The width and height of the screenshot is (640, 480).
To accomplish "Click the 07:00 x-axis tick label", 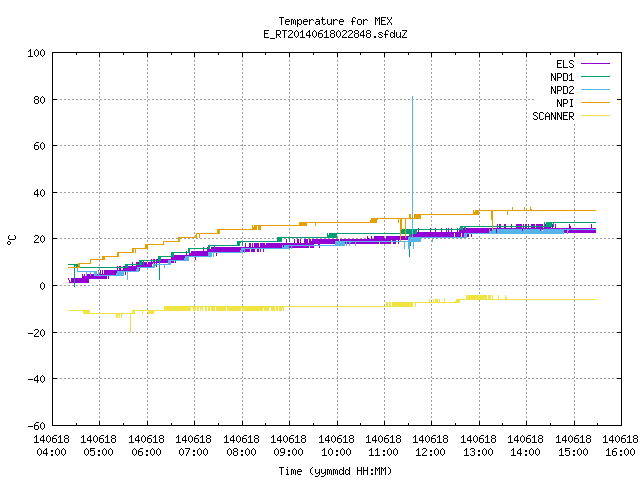I will pos(193,452).
